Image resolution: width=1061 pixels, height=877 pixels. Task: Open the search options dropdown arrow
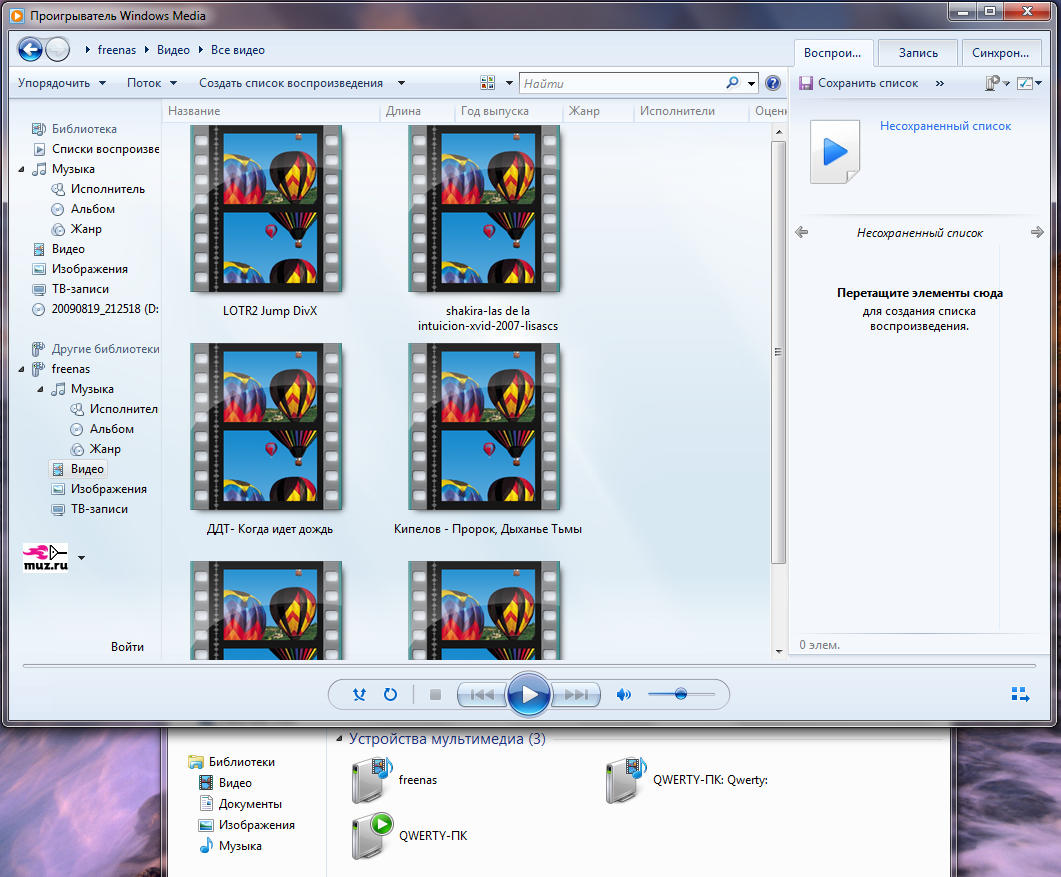(x=751, y=83)
